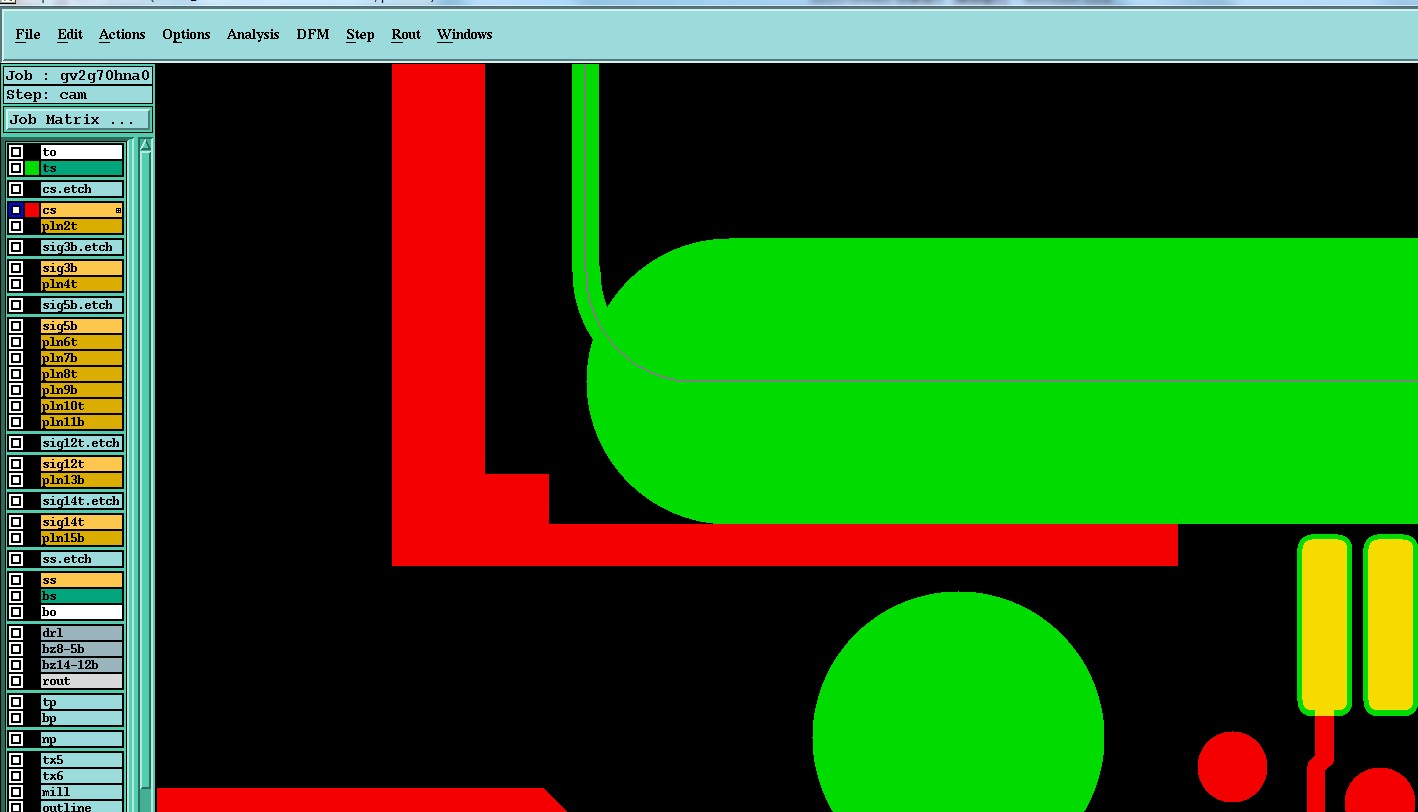
Task: Select layer name tx6
Action: [82, 776]
